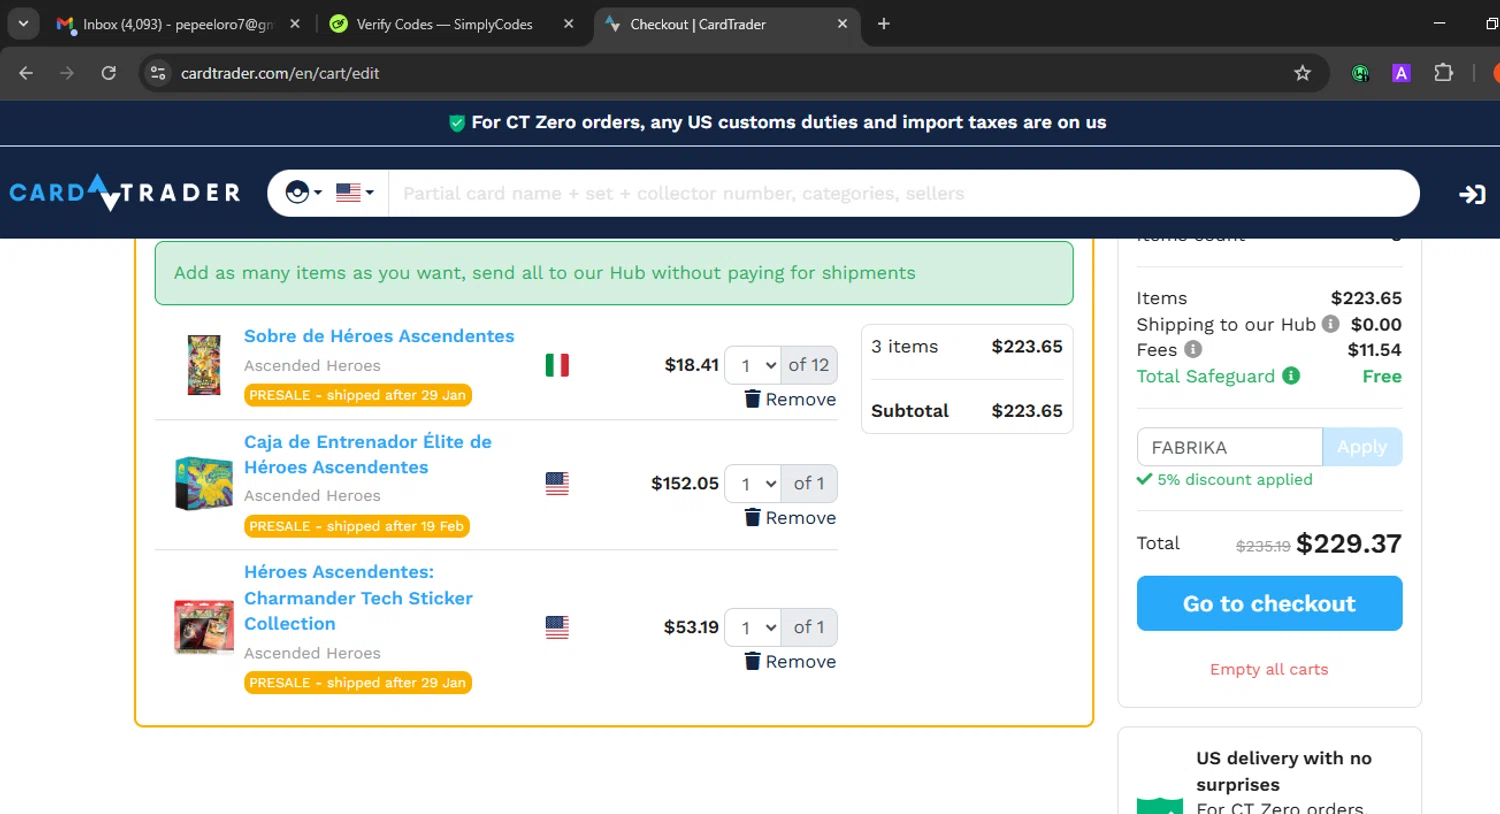Open quantity dropdown for $152.05 item

(x=753, y=484)
